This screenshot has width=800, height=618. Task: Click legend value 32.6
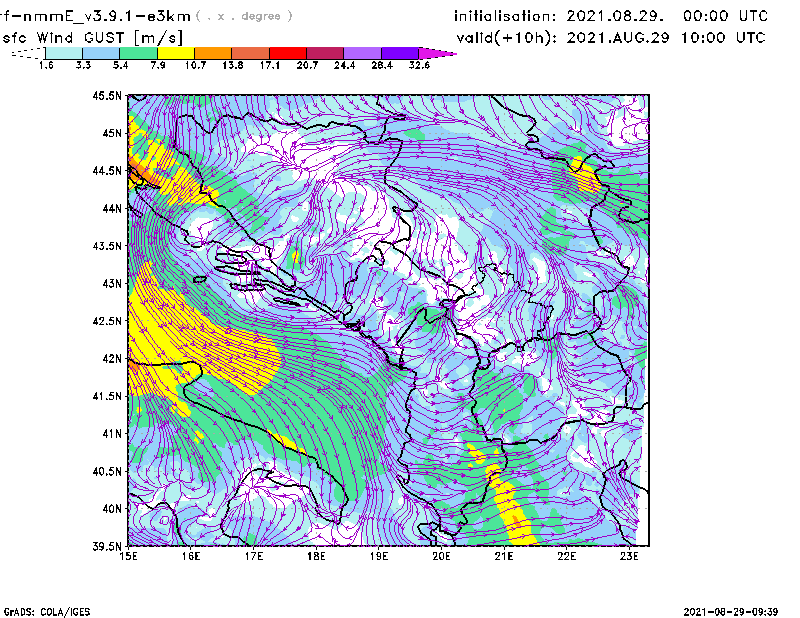click(419, 65)
